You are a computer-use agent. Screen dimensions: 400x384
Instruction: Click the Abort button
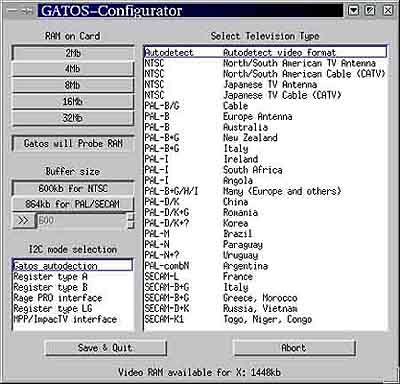294,348
